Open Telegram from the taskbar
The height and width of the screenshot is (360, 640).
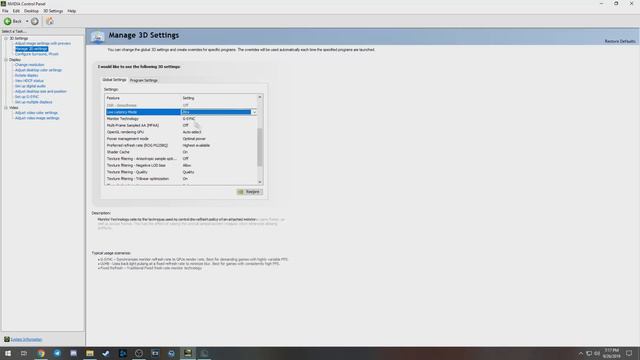[x=57, y=353]
